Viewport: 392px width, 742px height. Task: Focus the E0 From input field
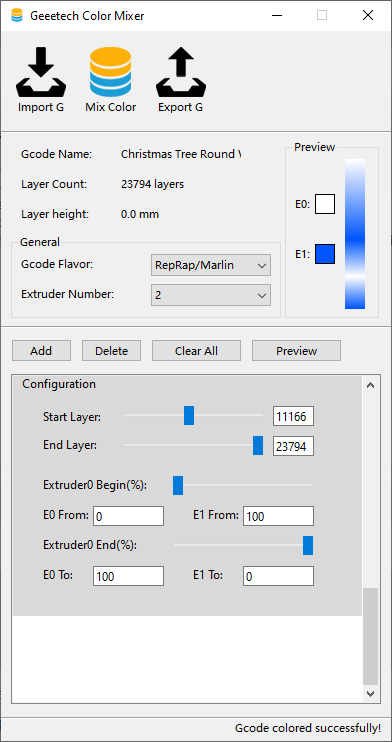pos(128,516)
